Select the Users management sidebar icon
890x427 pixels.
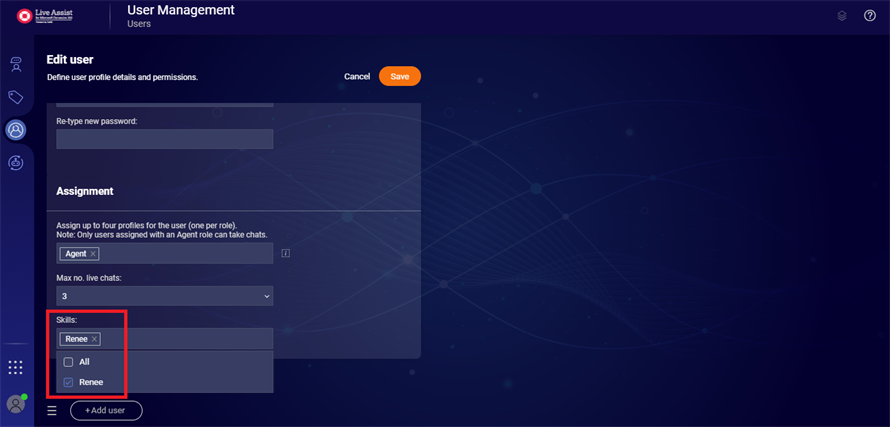pyautogui.click(x=16, y=129)
